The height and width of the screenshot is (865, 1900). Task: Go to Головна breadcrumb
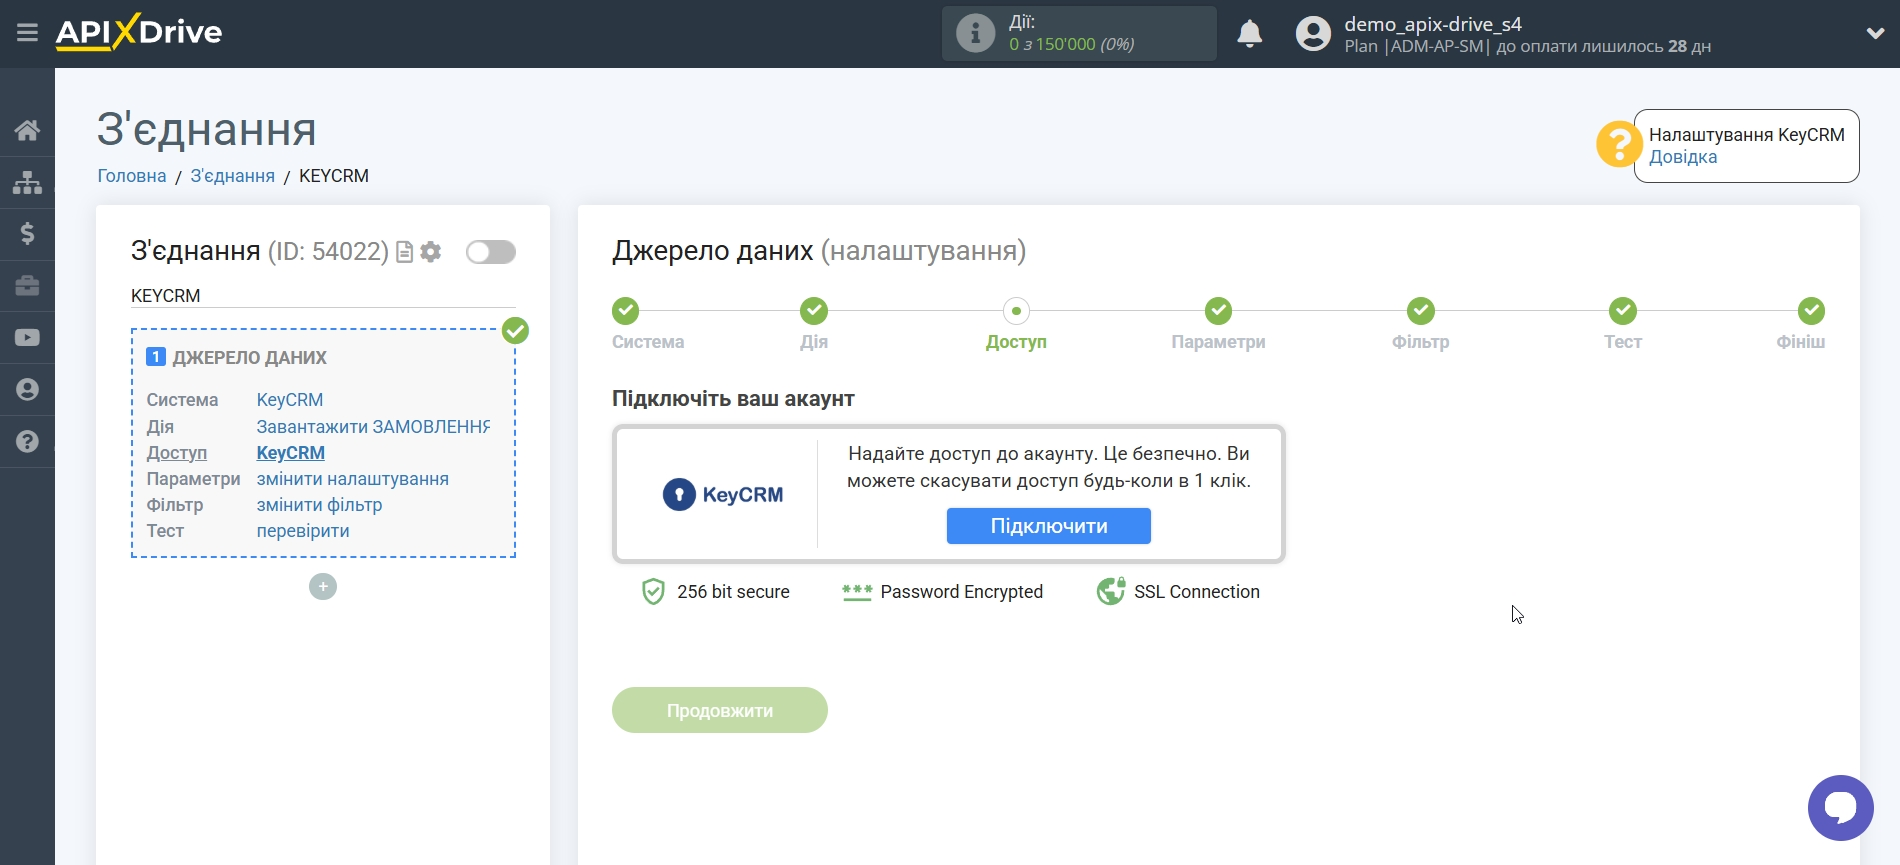click(132, 176)
